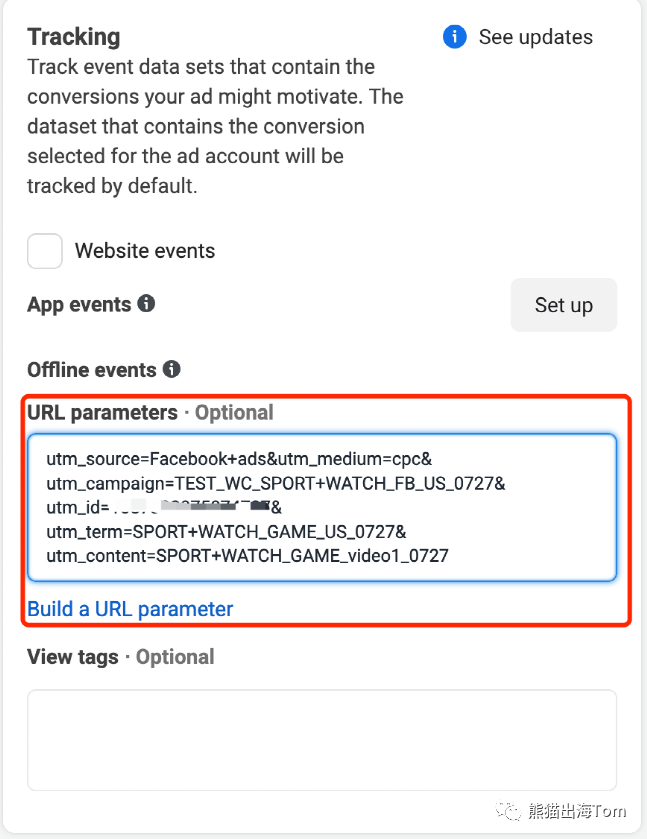Enable the Website events checkbox
This screenshot has height=839, width=647.
pos(45,251)
